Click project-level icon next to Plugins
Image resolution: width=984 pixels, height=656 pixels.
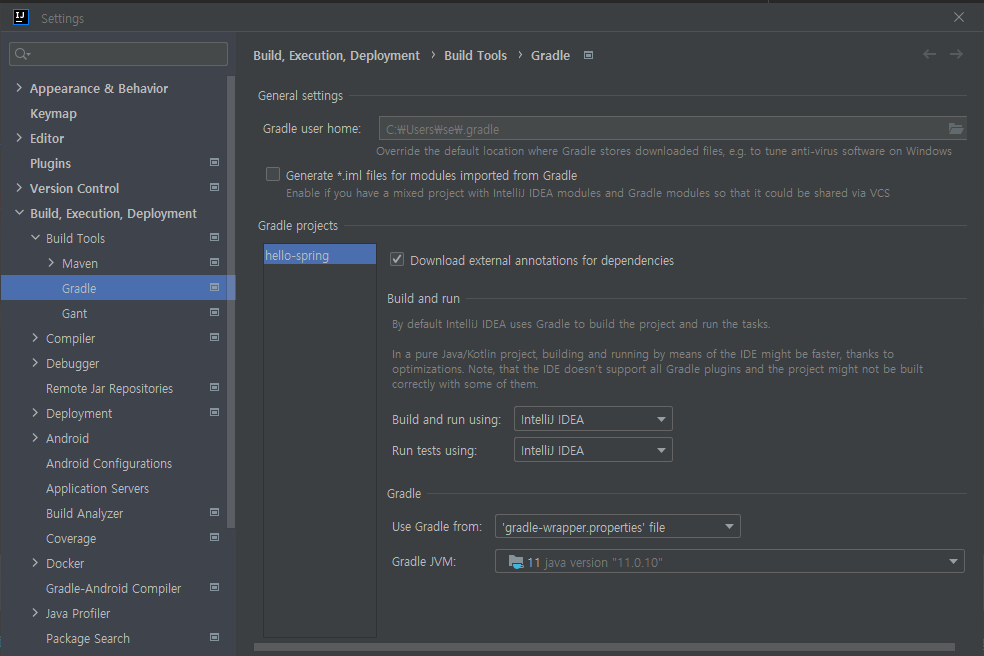click(x=214, y=163)
